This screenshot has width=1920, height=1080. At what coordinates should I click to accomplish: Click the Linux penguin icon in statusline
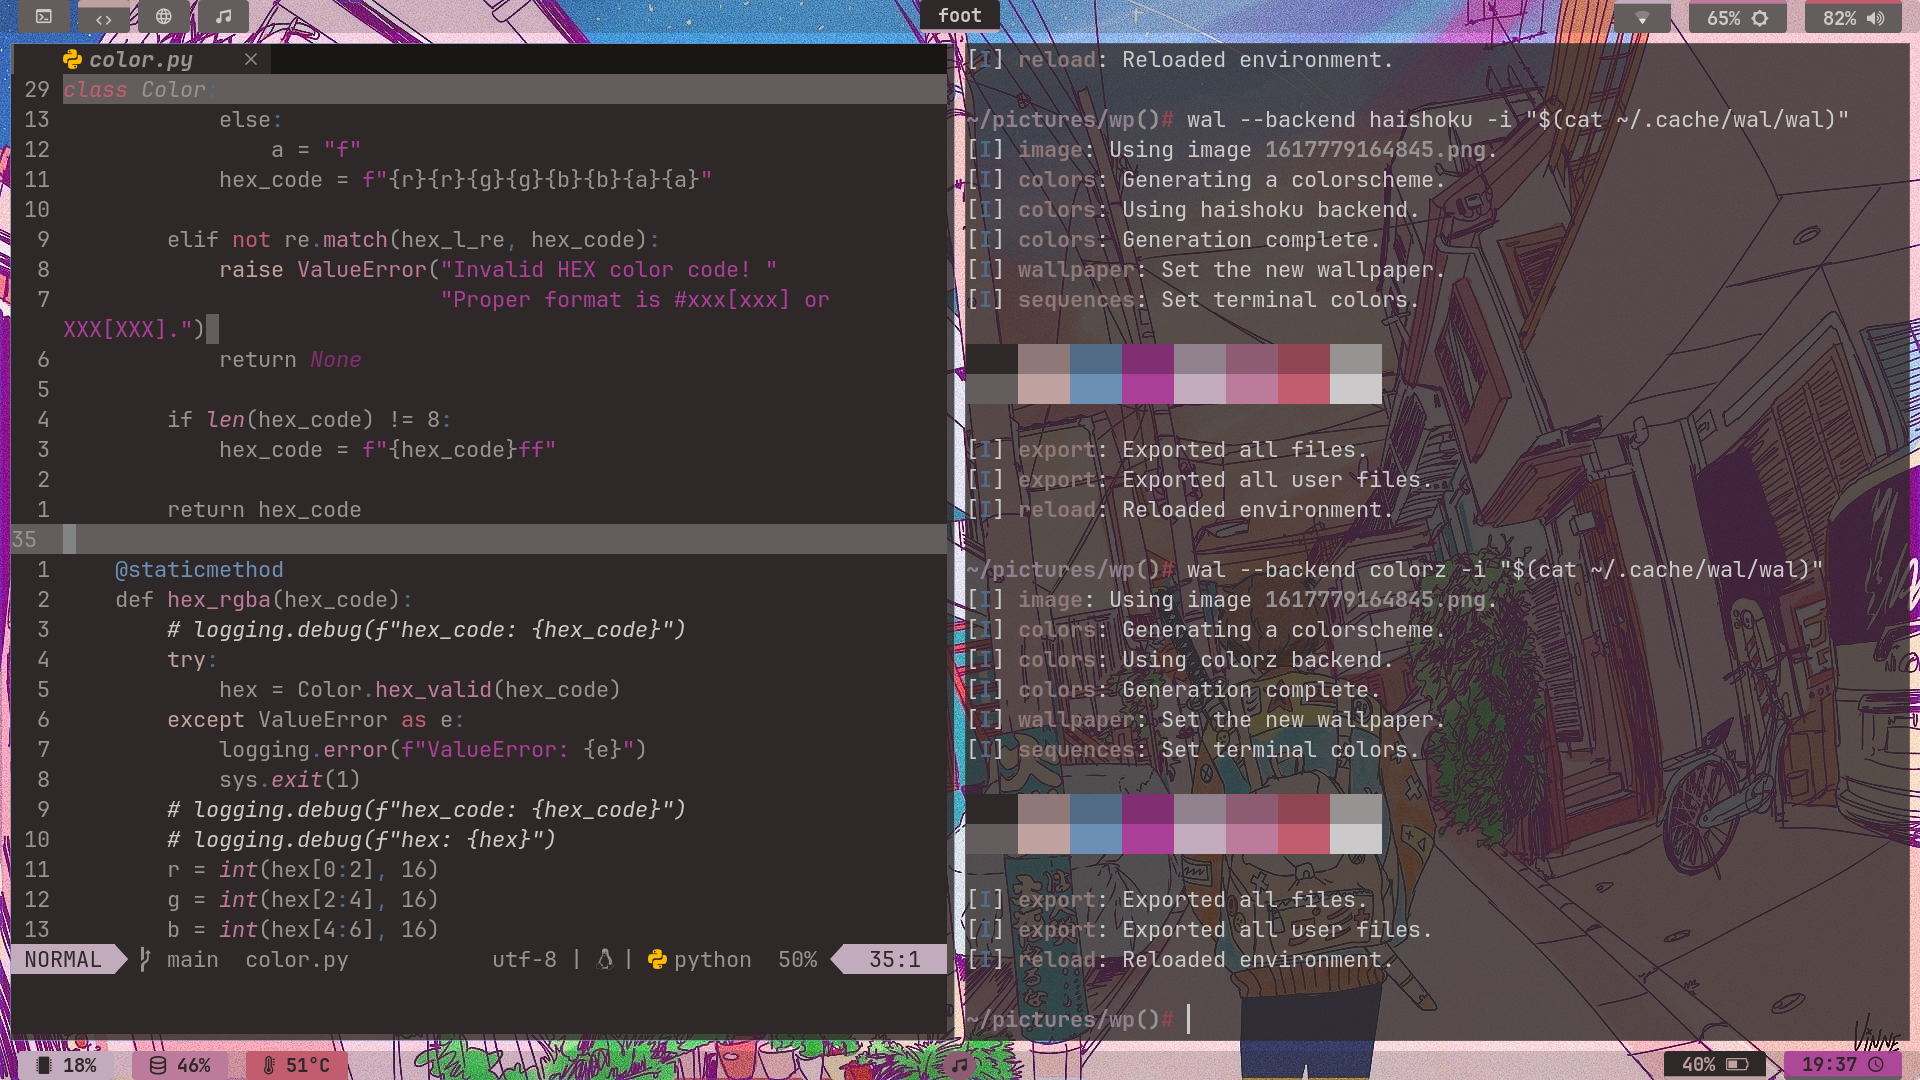pyautogui.click(x=604, y=960)
